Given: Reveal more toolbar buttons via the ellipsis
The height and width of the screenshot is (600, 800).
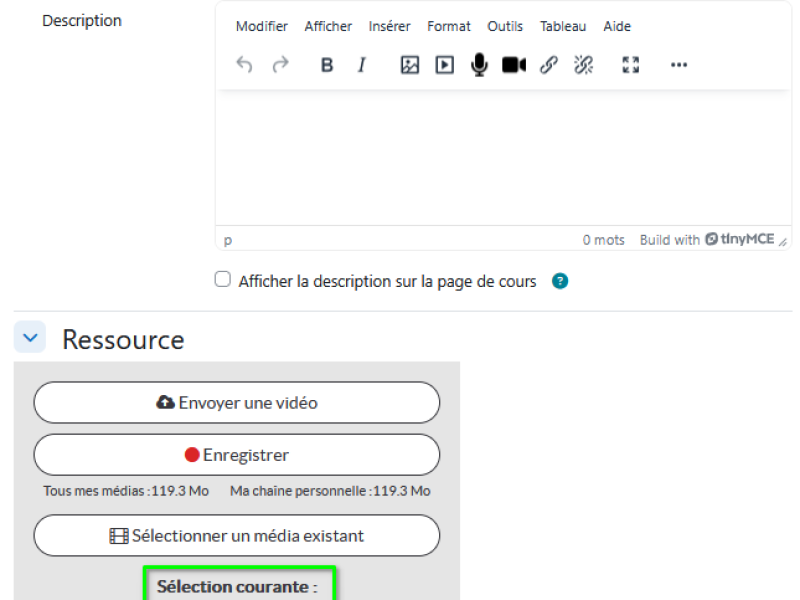Looking at the screenshot, I should point(679,65).
